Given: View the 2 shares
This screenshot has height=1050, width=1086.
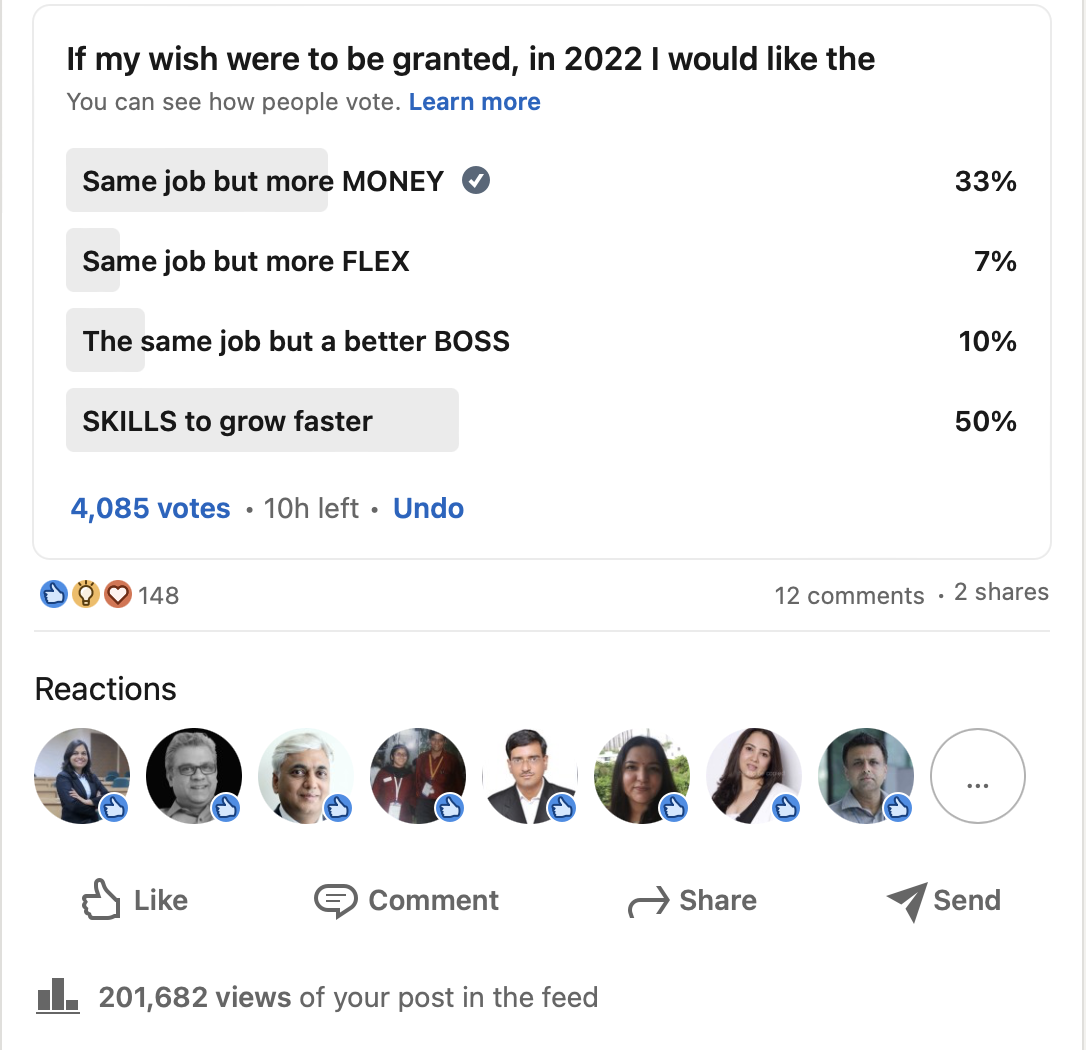Looking at the screenshot, I should coord(1001,592).
